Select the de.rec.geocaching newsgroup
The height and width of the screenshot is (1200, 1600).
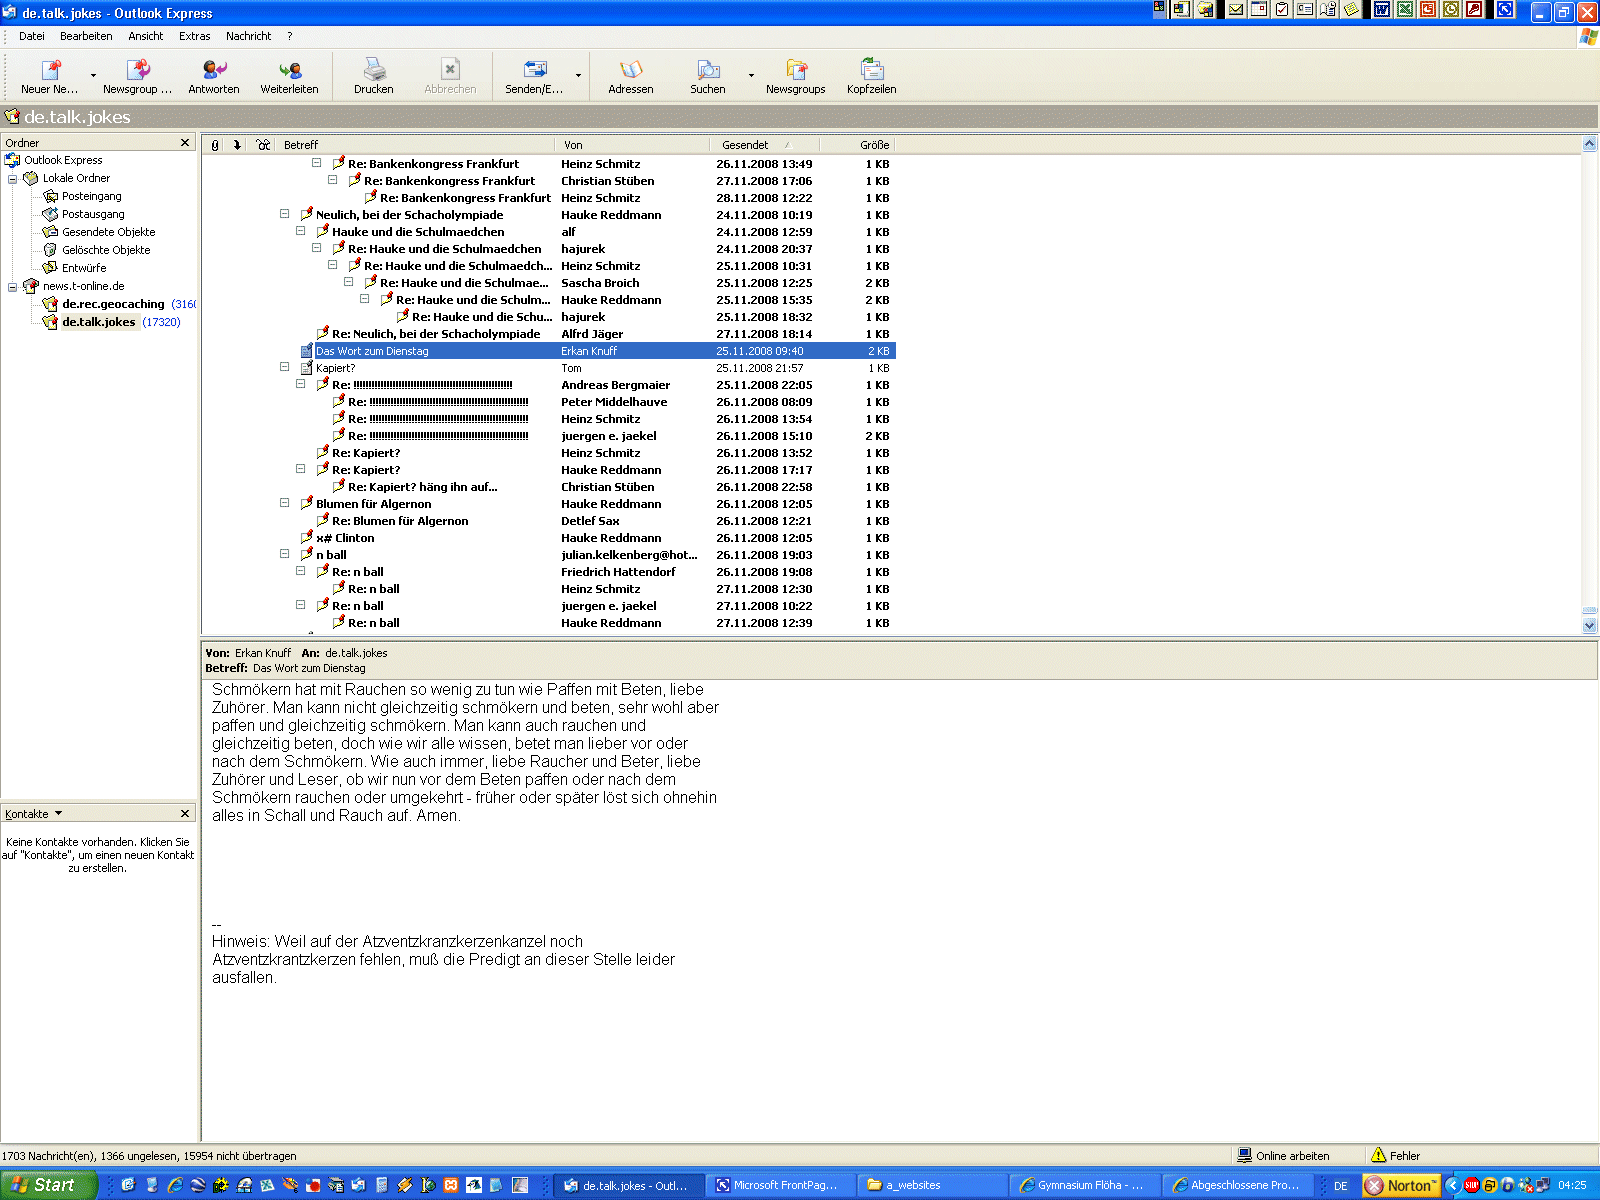tap(113, 304)
